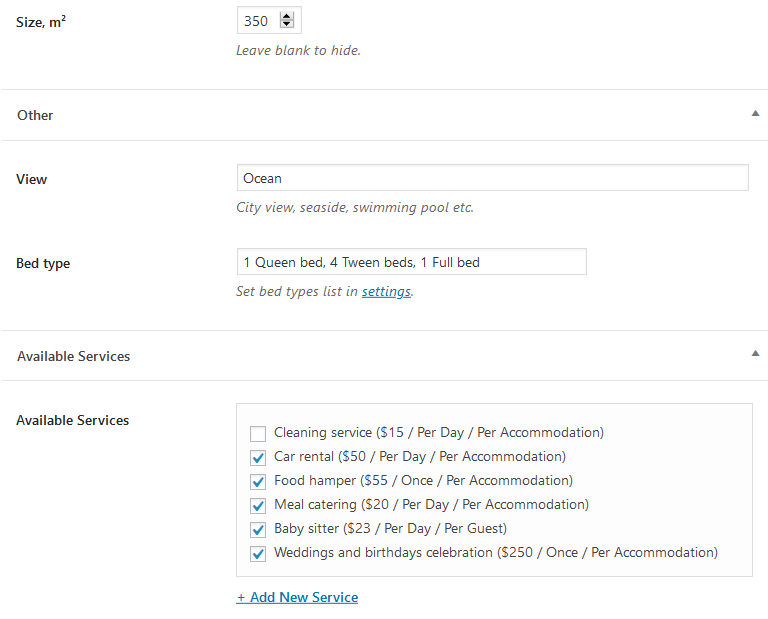Image resolution: width=768 pixels, height=619 pixels.
Task: Click the Weddings and birthdays celebration label
Action: coord(495,553)
